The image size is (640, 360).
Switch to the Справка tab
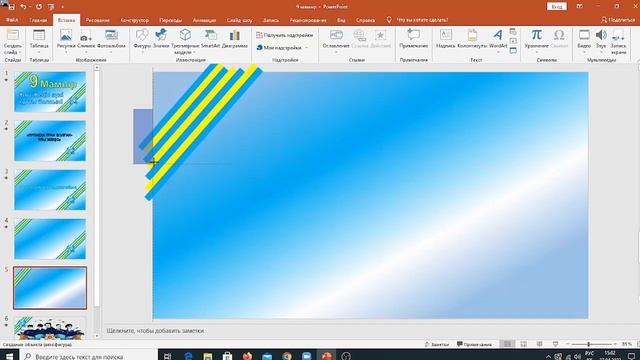pos(365,20)
